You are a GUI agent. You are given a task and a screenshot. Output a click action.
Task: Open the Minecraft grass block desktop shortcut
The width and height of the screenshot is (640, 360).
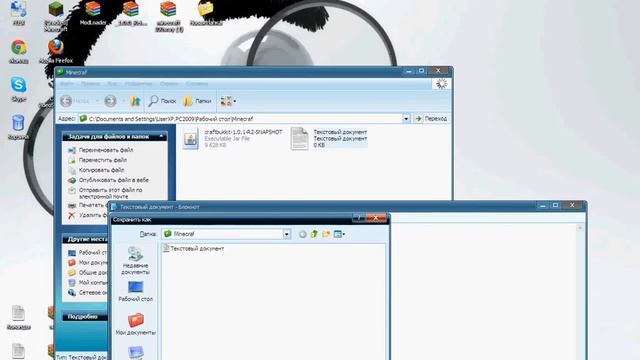(56, 16)
